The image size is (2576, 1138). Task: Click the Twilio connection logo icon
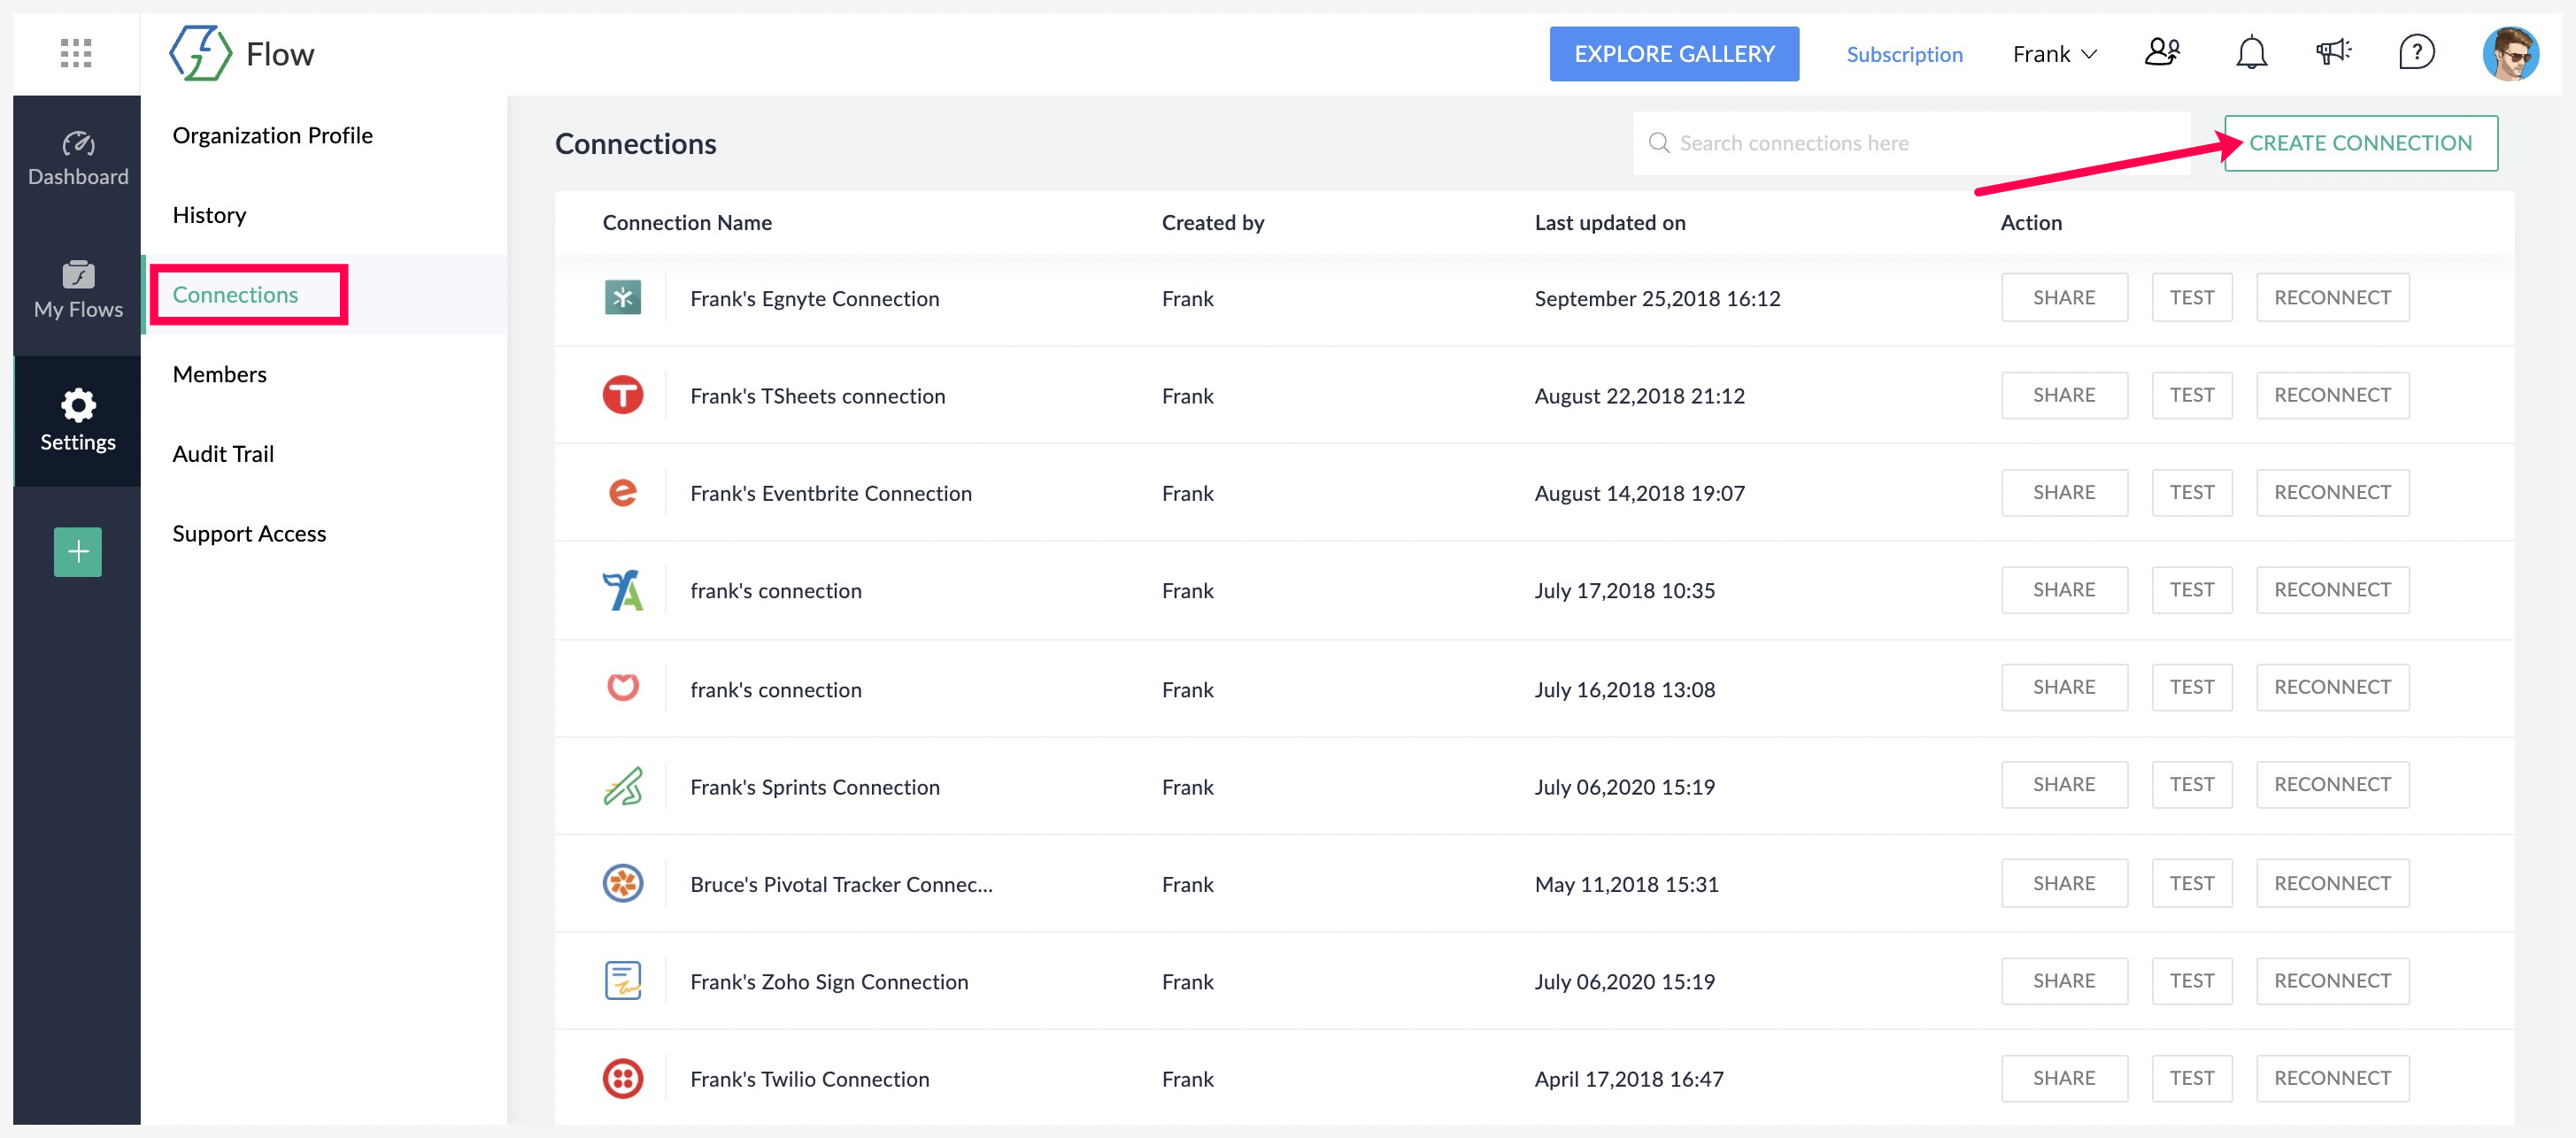622,1078
